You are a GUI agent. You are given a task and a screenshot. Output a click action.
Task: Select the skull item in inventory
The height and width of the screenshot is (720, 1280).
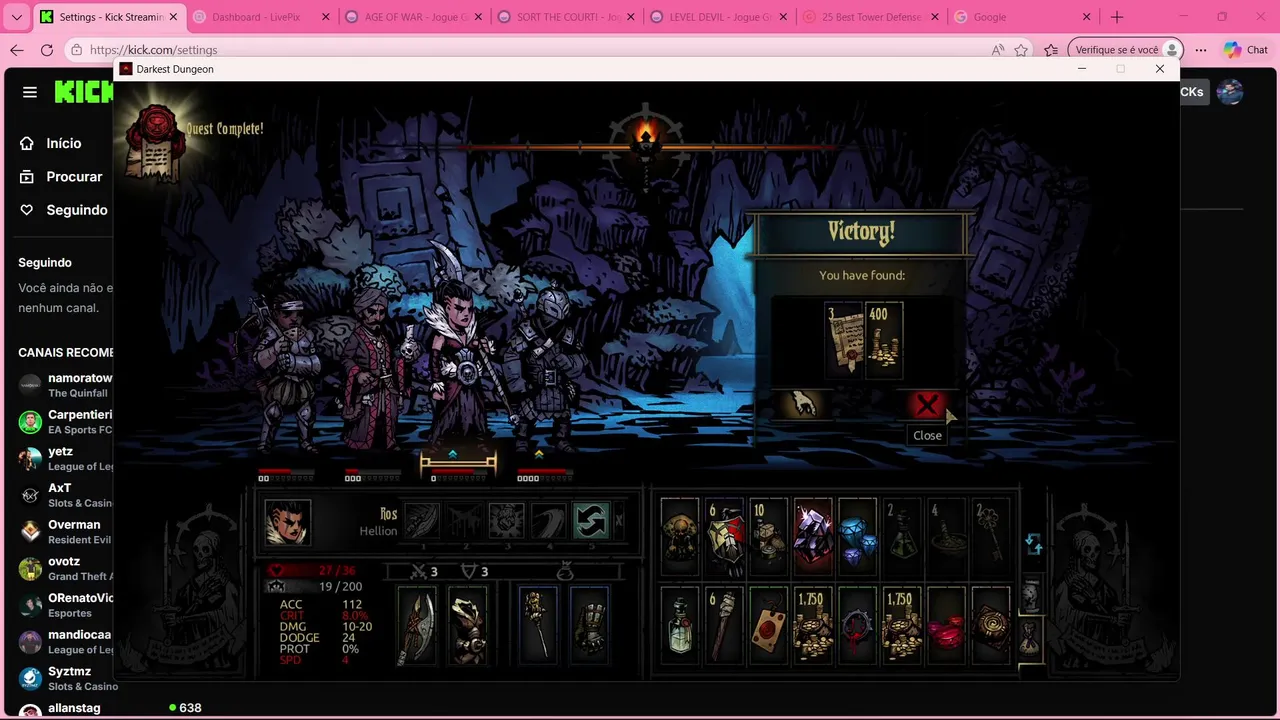(680, 537)
